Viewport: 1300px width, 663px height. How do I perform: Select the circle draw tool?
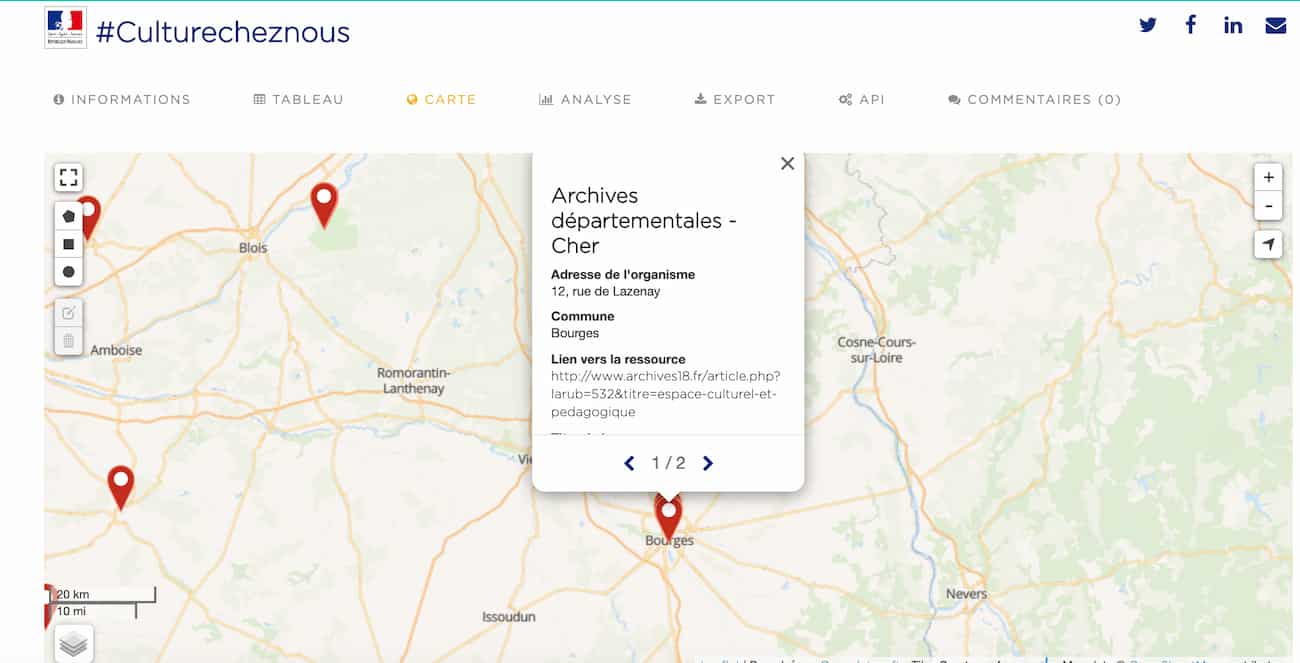(x=68, y=272)
